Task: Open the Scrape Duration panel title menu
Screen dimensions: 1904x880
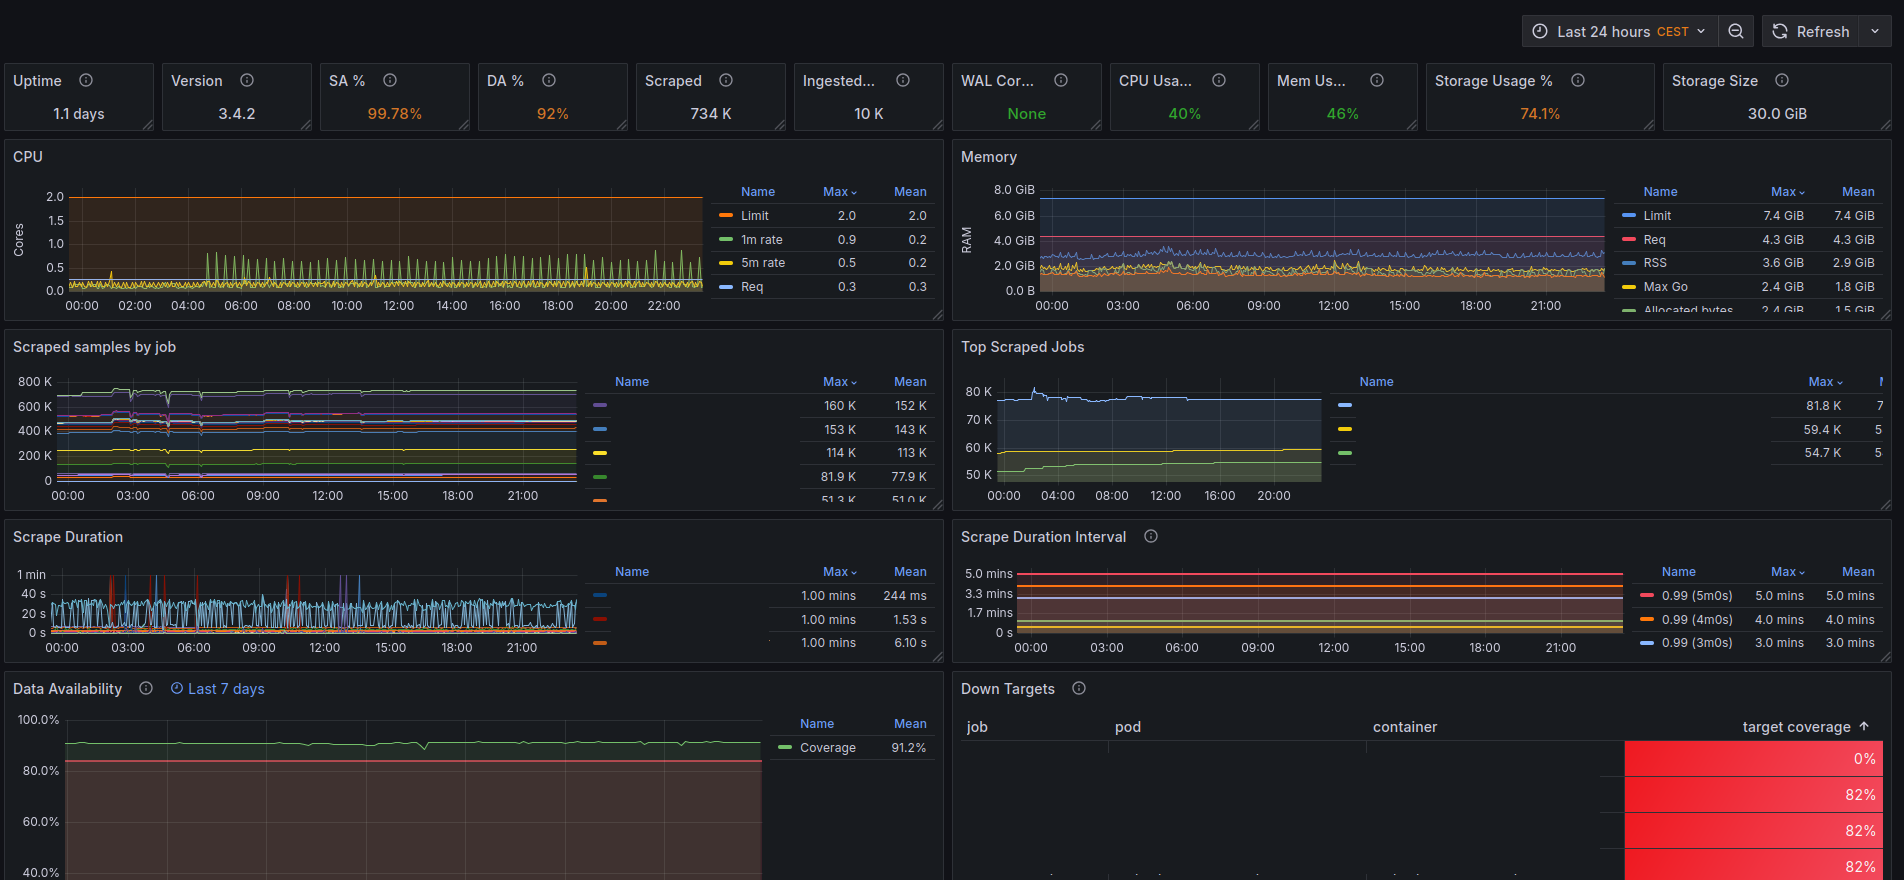Action: click(68, 537)
